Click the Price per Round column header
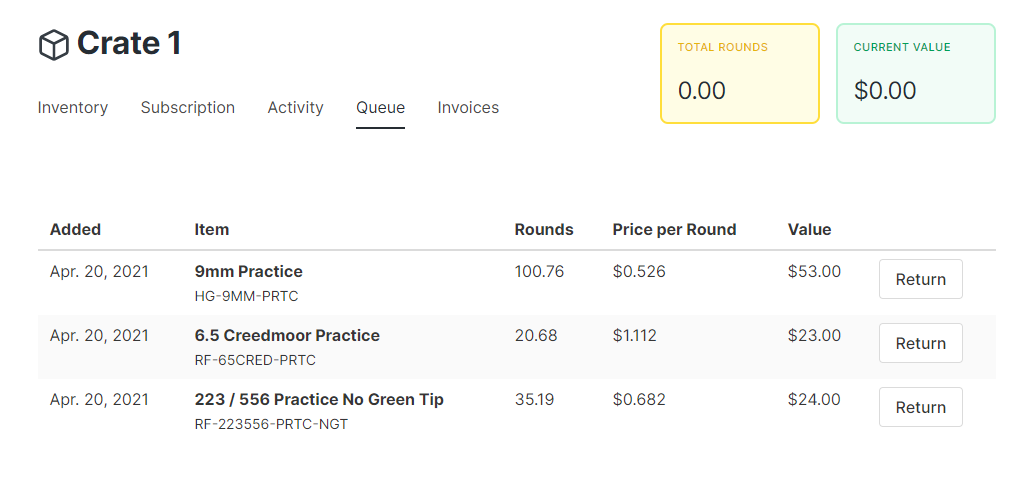This screenshot has height=485, width=1018. [x=674, y=229]
